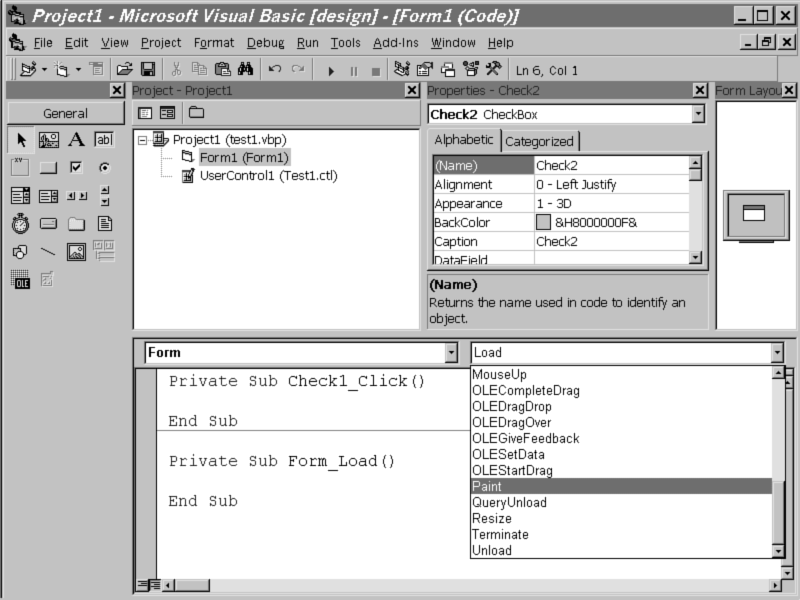The image size is (800, 600).
Task: Select the OptionButton control in toolbox
Action: click(104, 168)
